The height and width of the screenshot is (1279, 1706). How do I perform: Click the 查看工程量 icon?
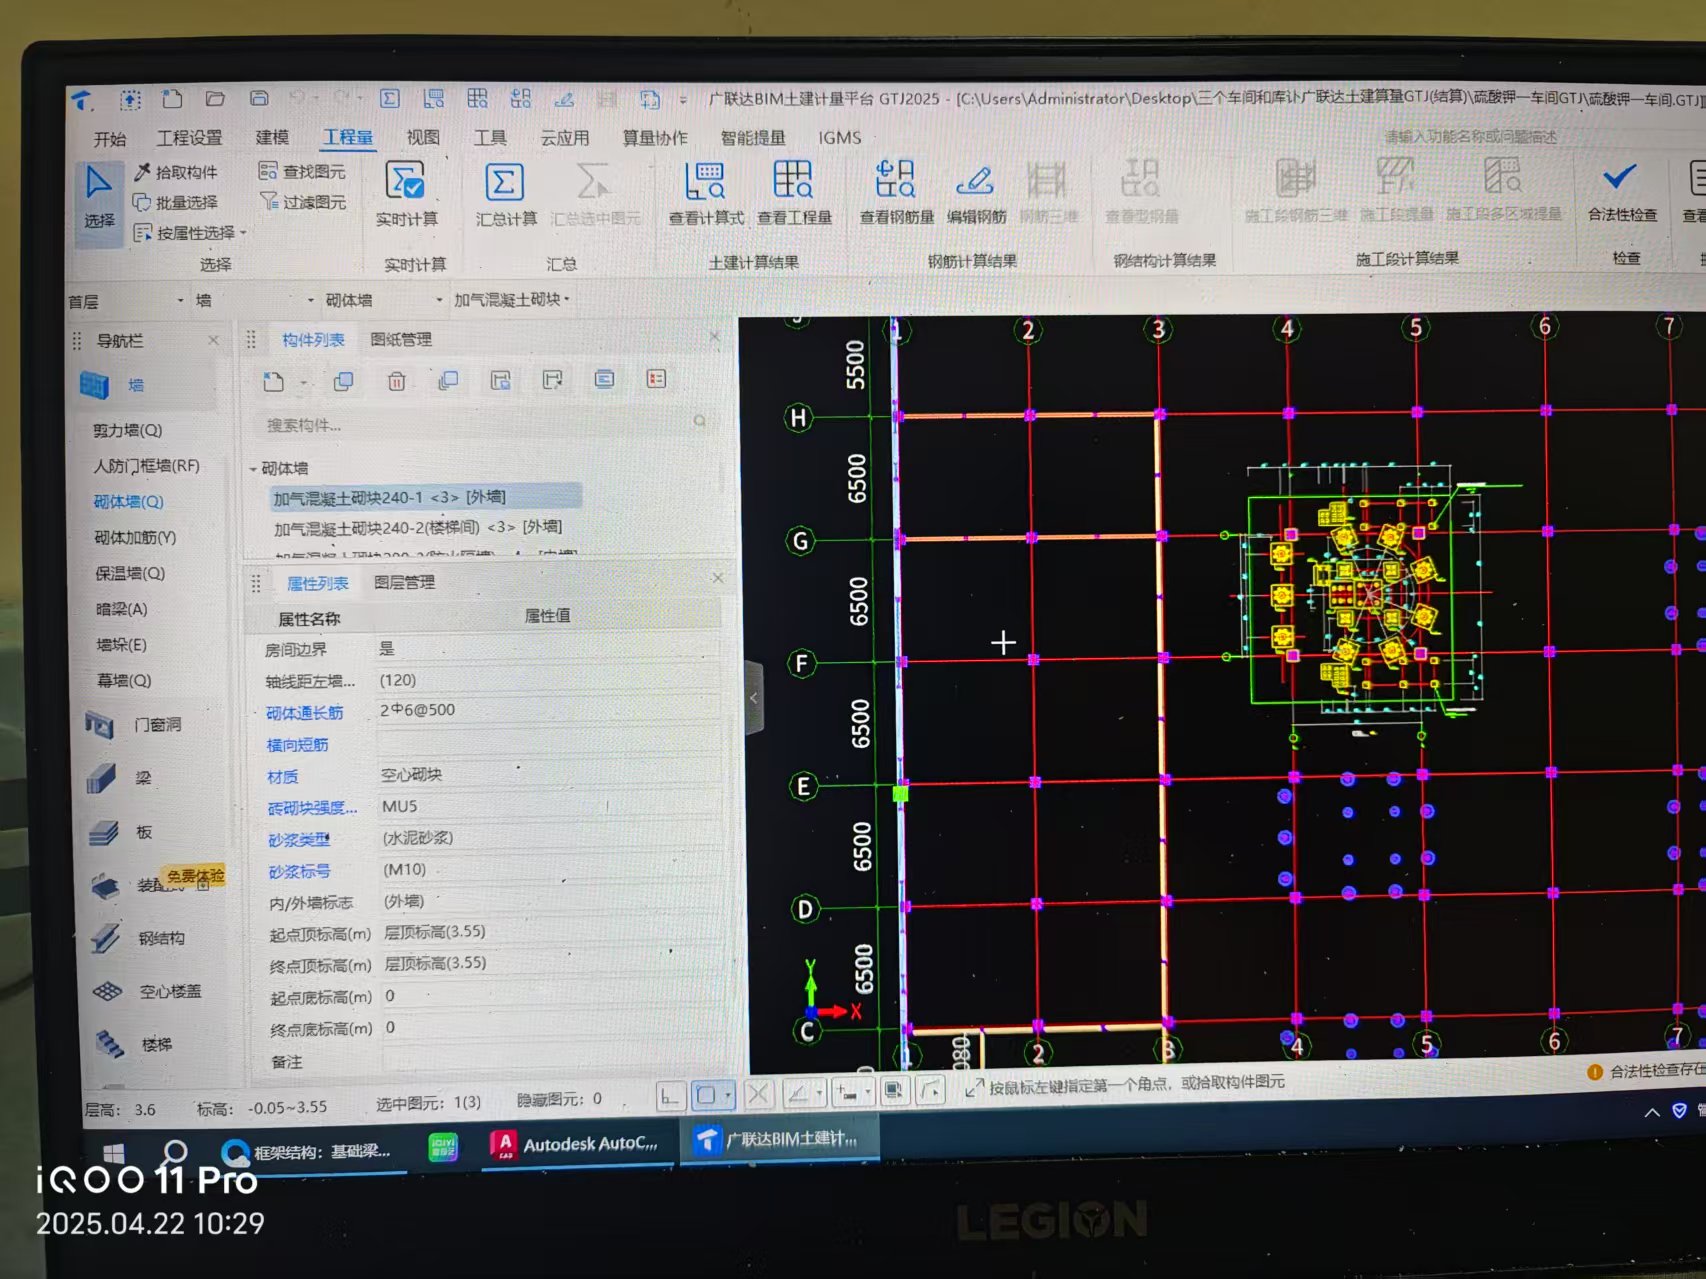(x=793, y=180)
